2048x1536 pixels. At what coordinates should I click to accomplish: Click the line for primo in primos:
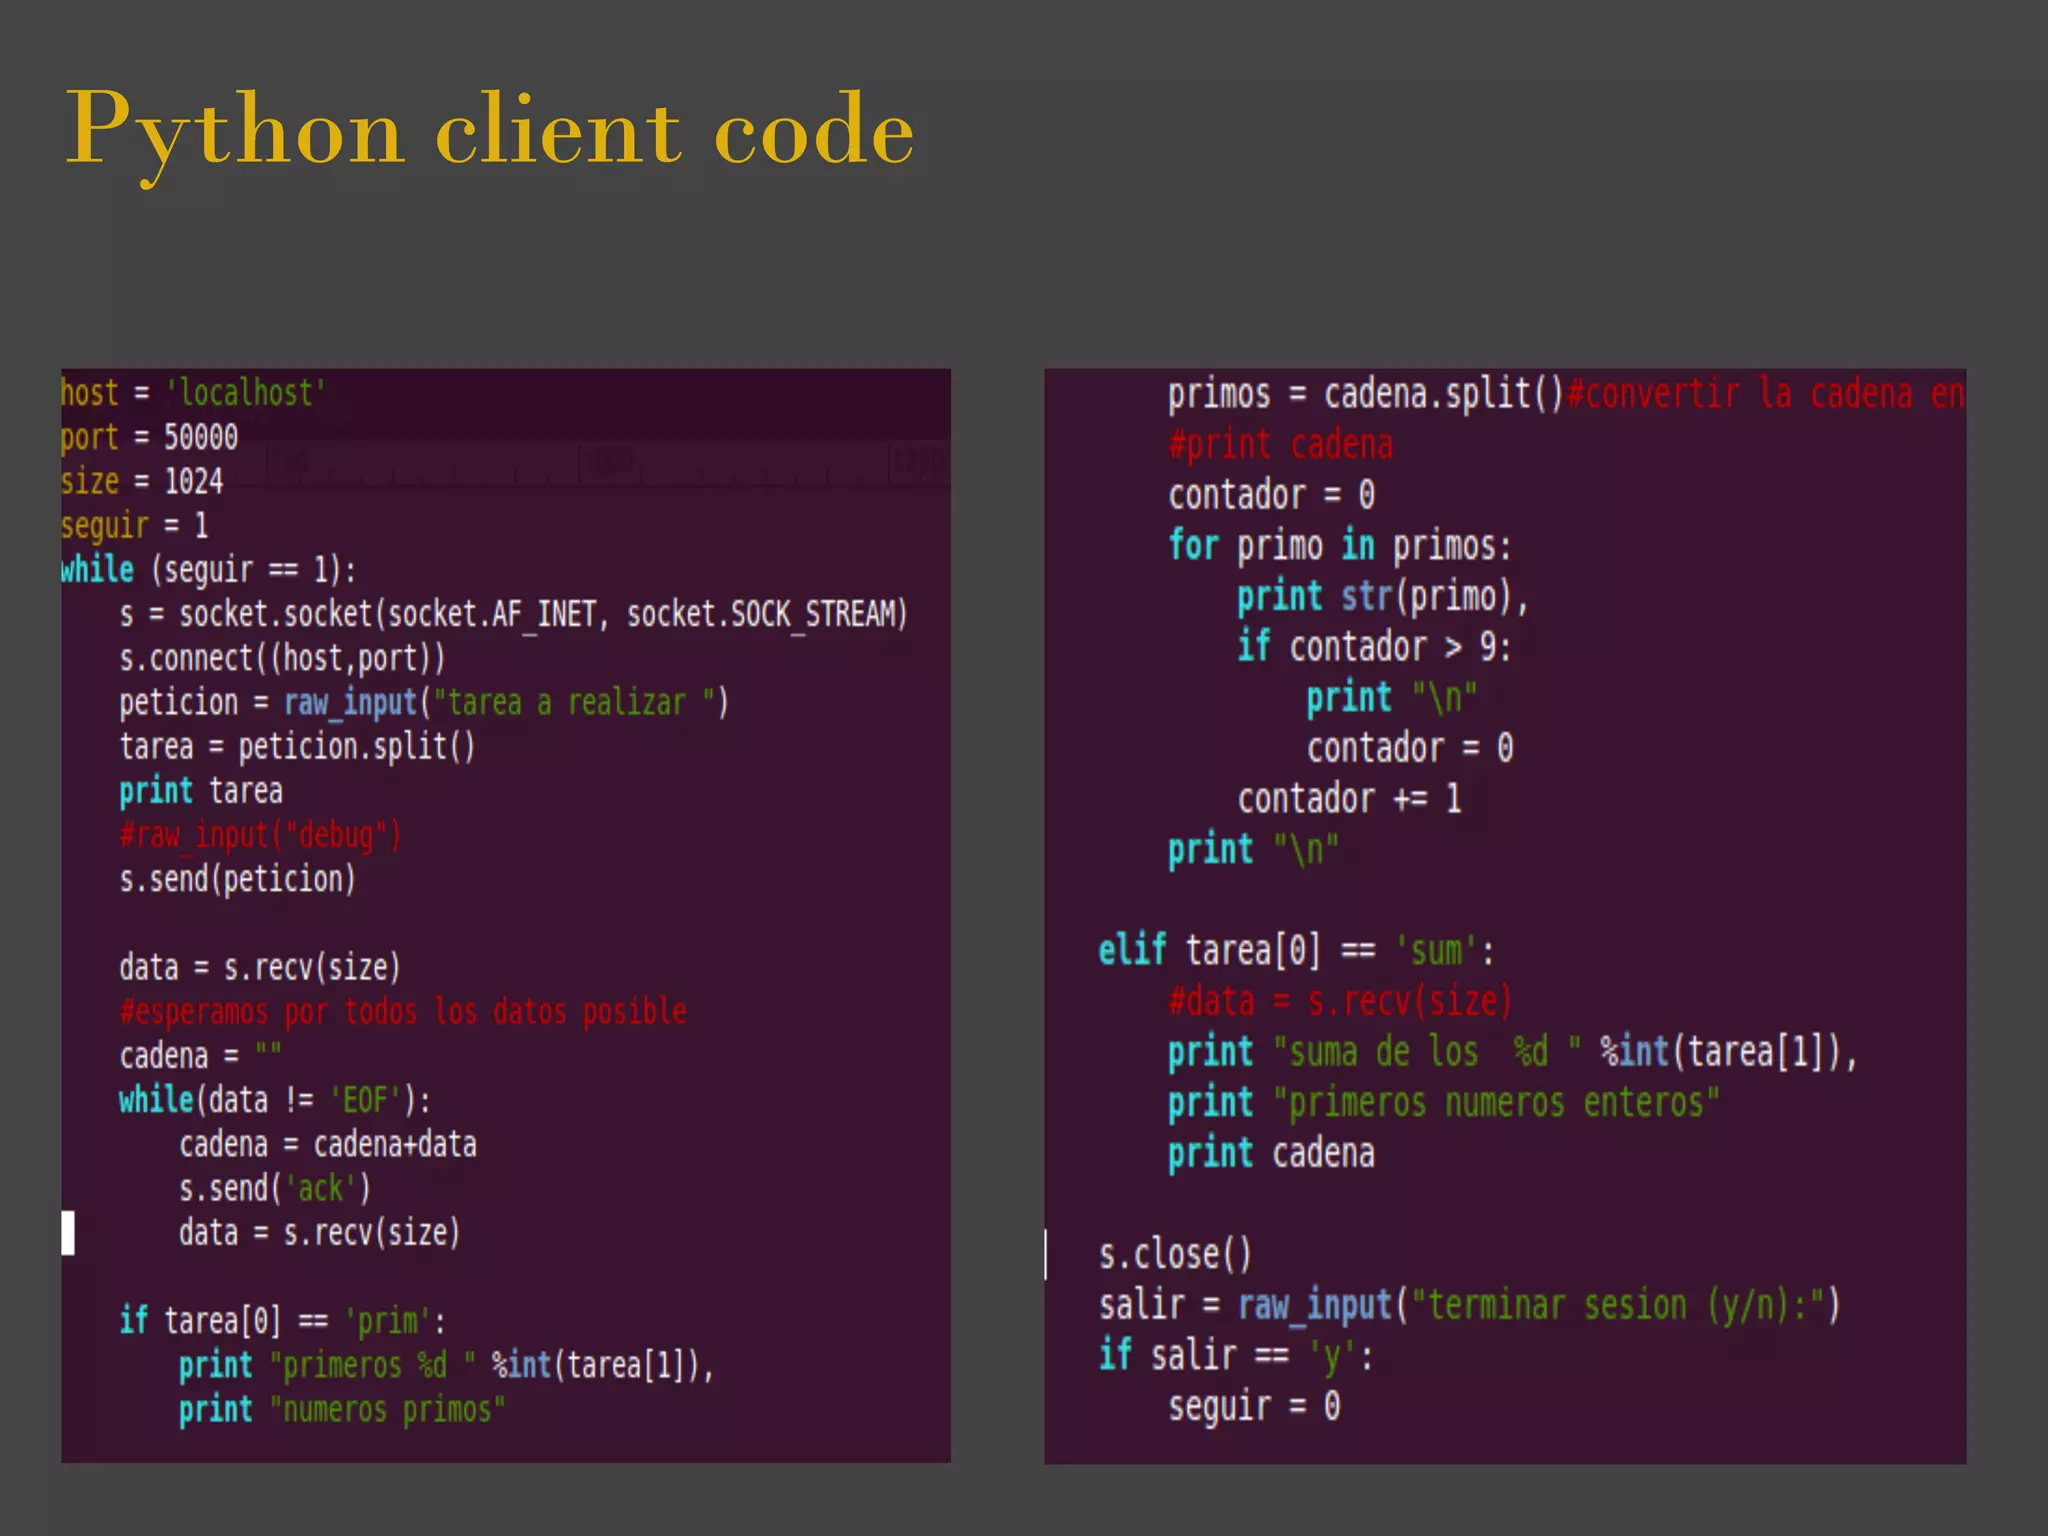[x=1340, y=546]
